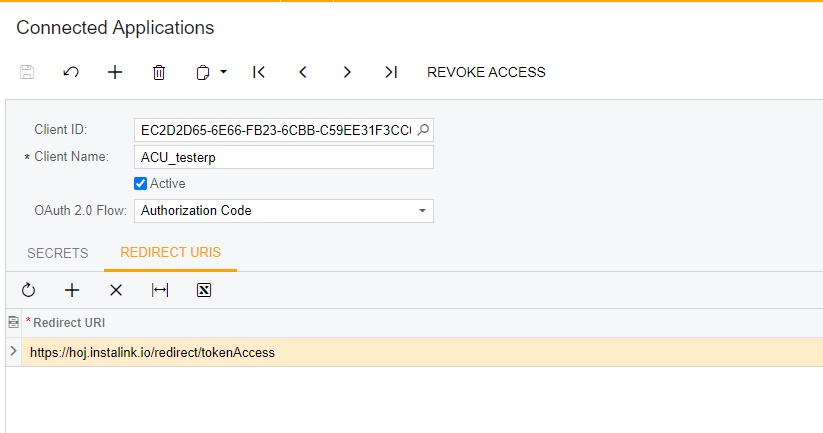This screenshot has width=823, height=433.
Task: Export redirect URIs to Excel
Action: (x=204, y=290)
